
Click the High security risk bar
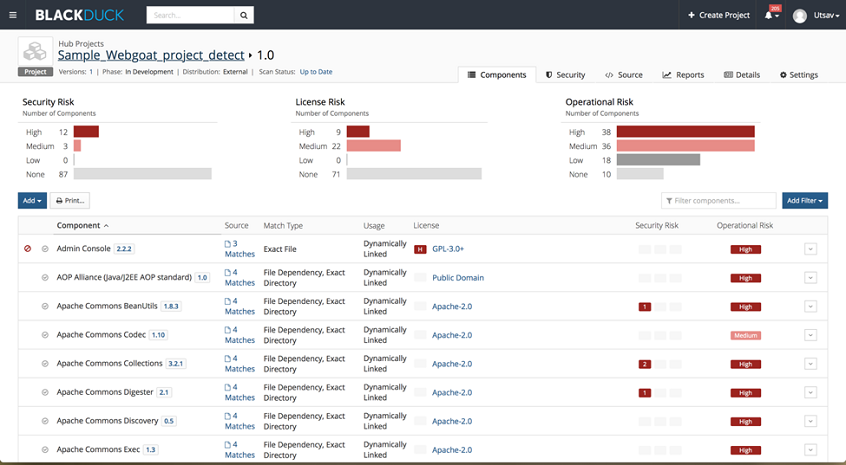(86, 132)
